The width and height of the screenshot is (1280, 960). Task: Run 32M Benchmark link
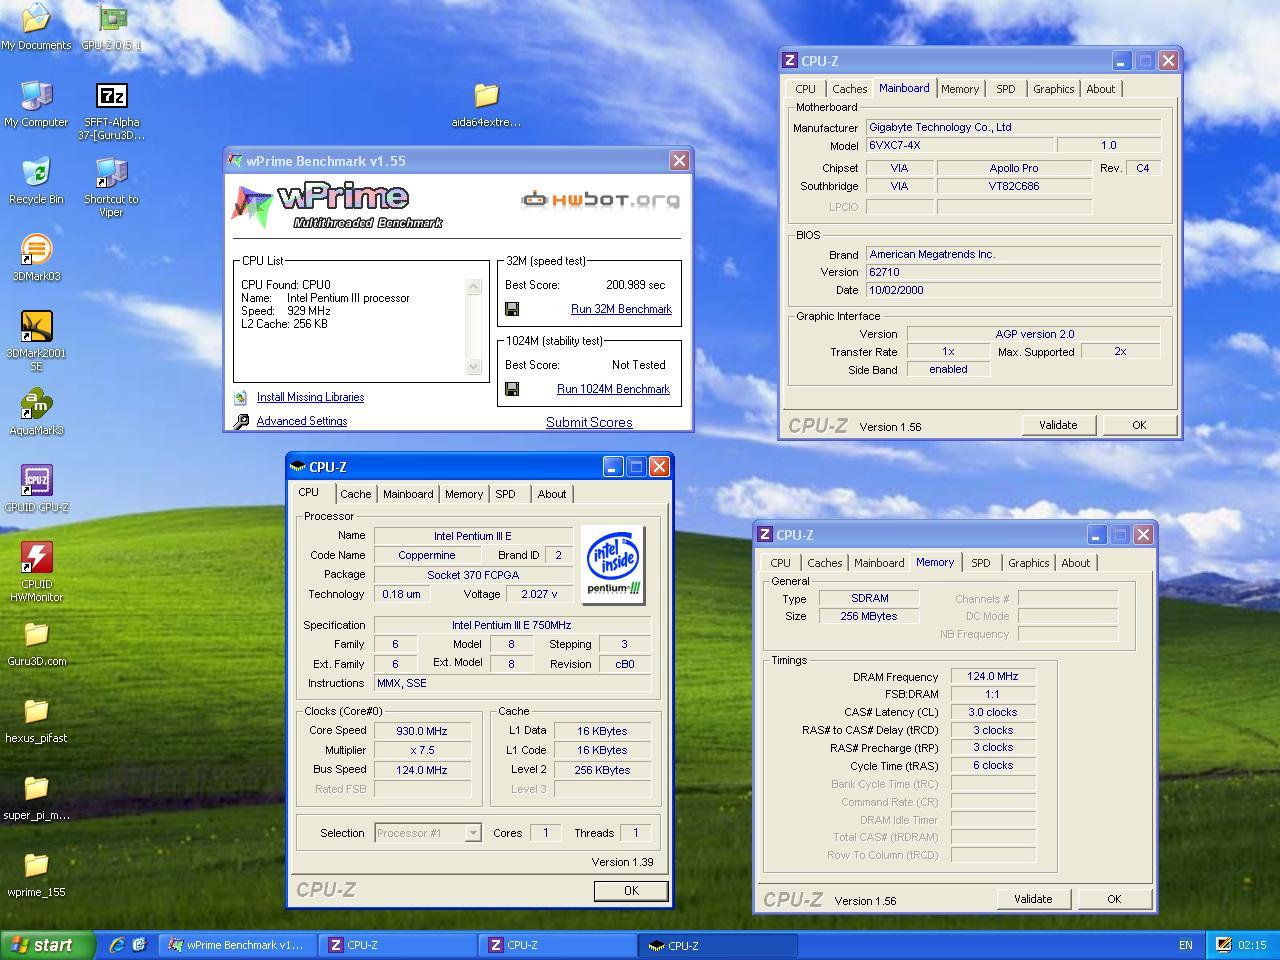tap(621, 309)
